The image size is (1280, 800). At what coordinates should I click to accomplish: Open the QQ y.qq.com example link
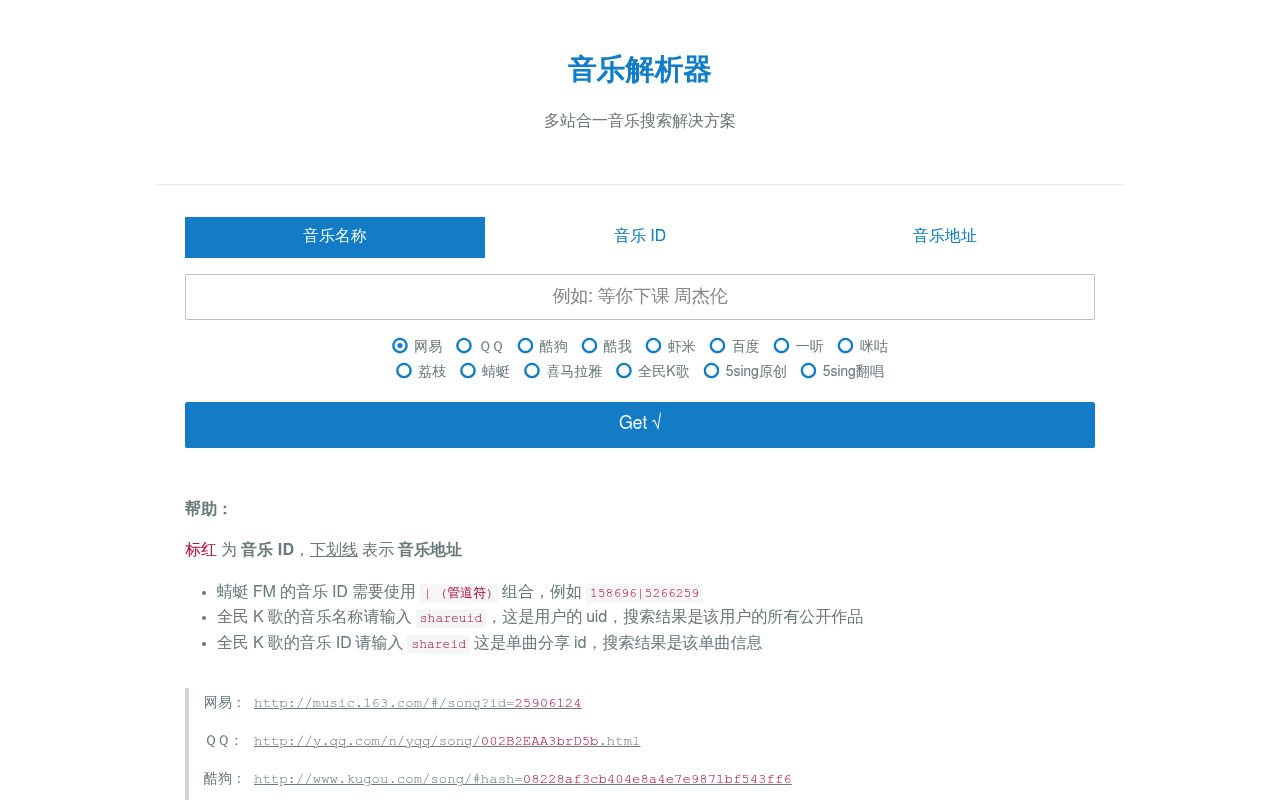[447, 741]
